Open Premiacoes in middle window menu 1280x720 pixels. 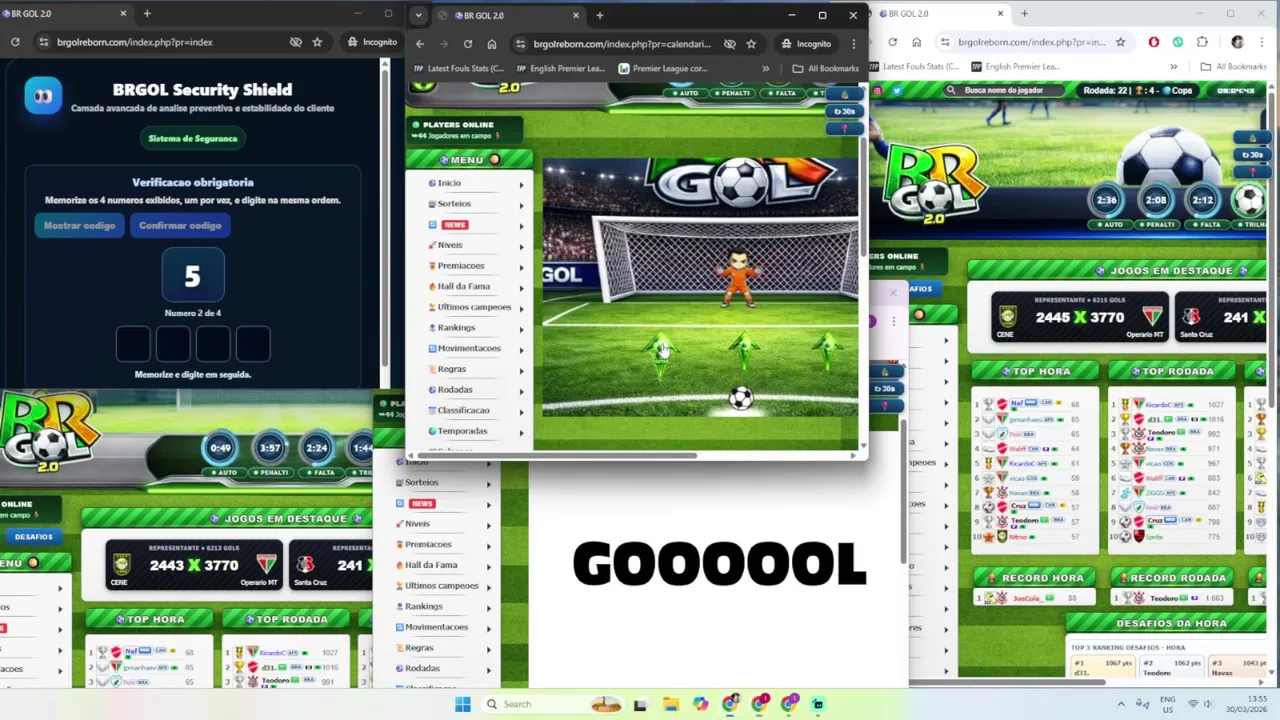pos(460,265)
